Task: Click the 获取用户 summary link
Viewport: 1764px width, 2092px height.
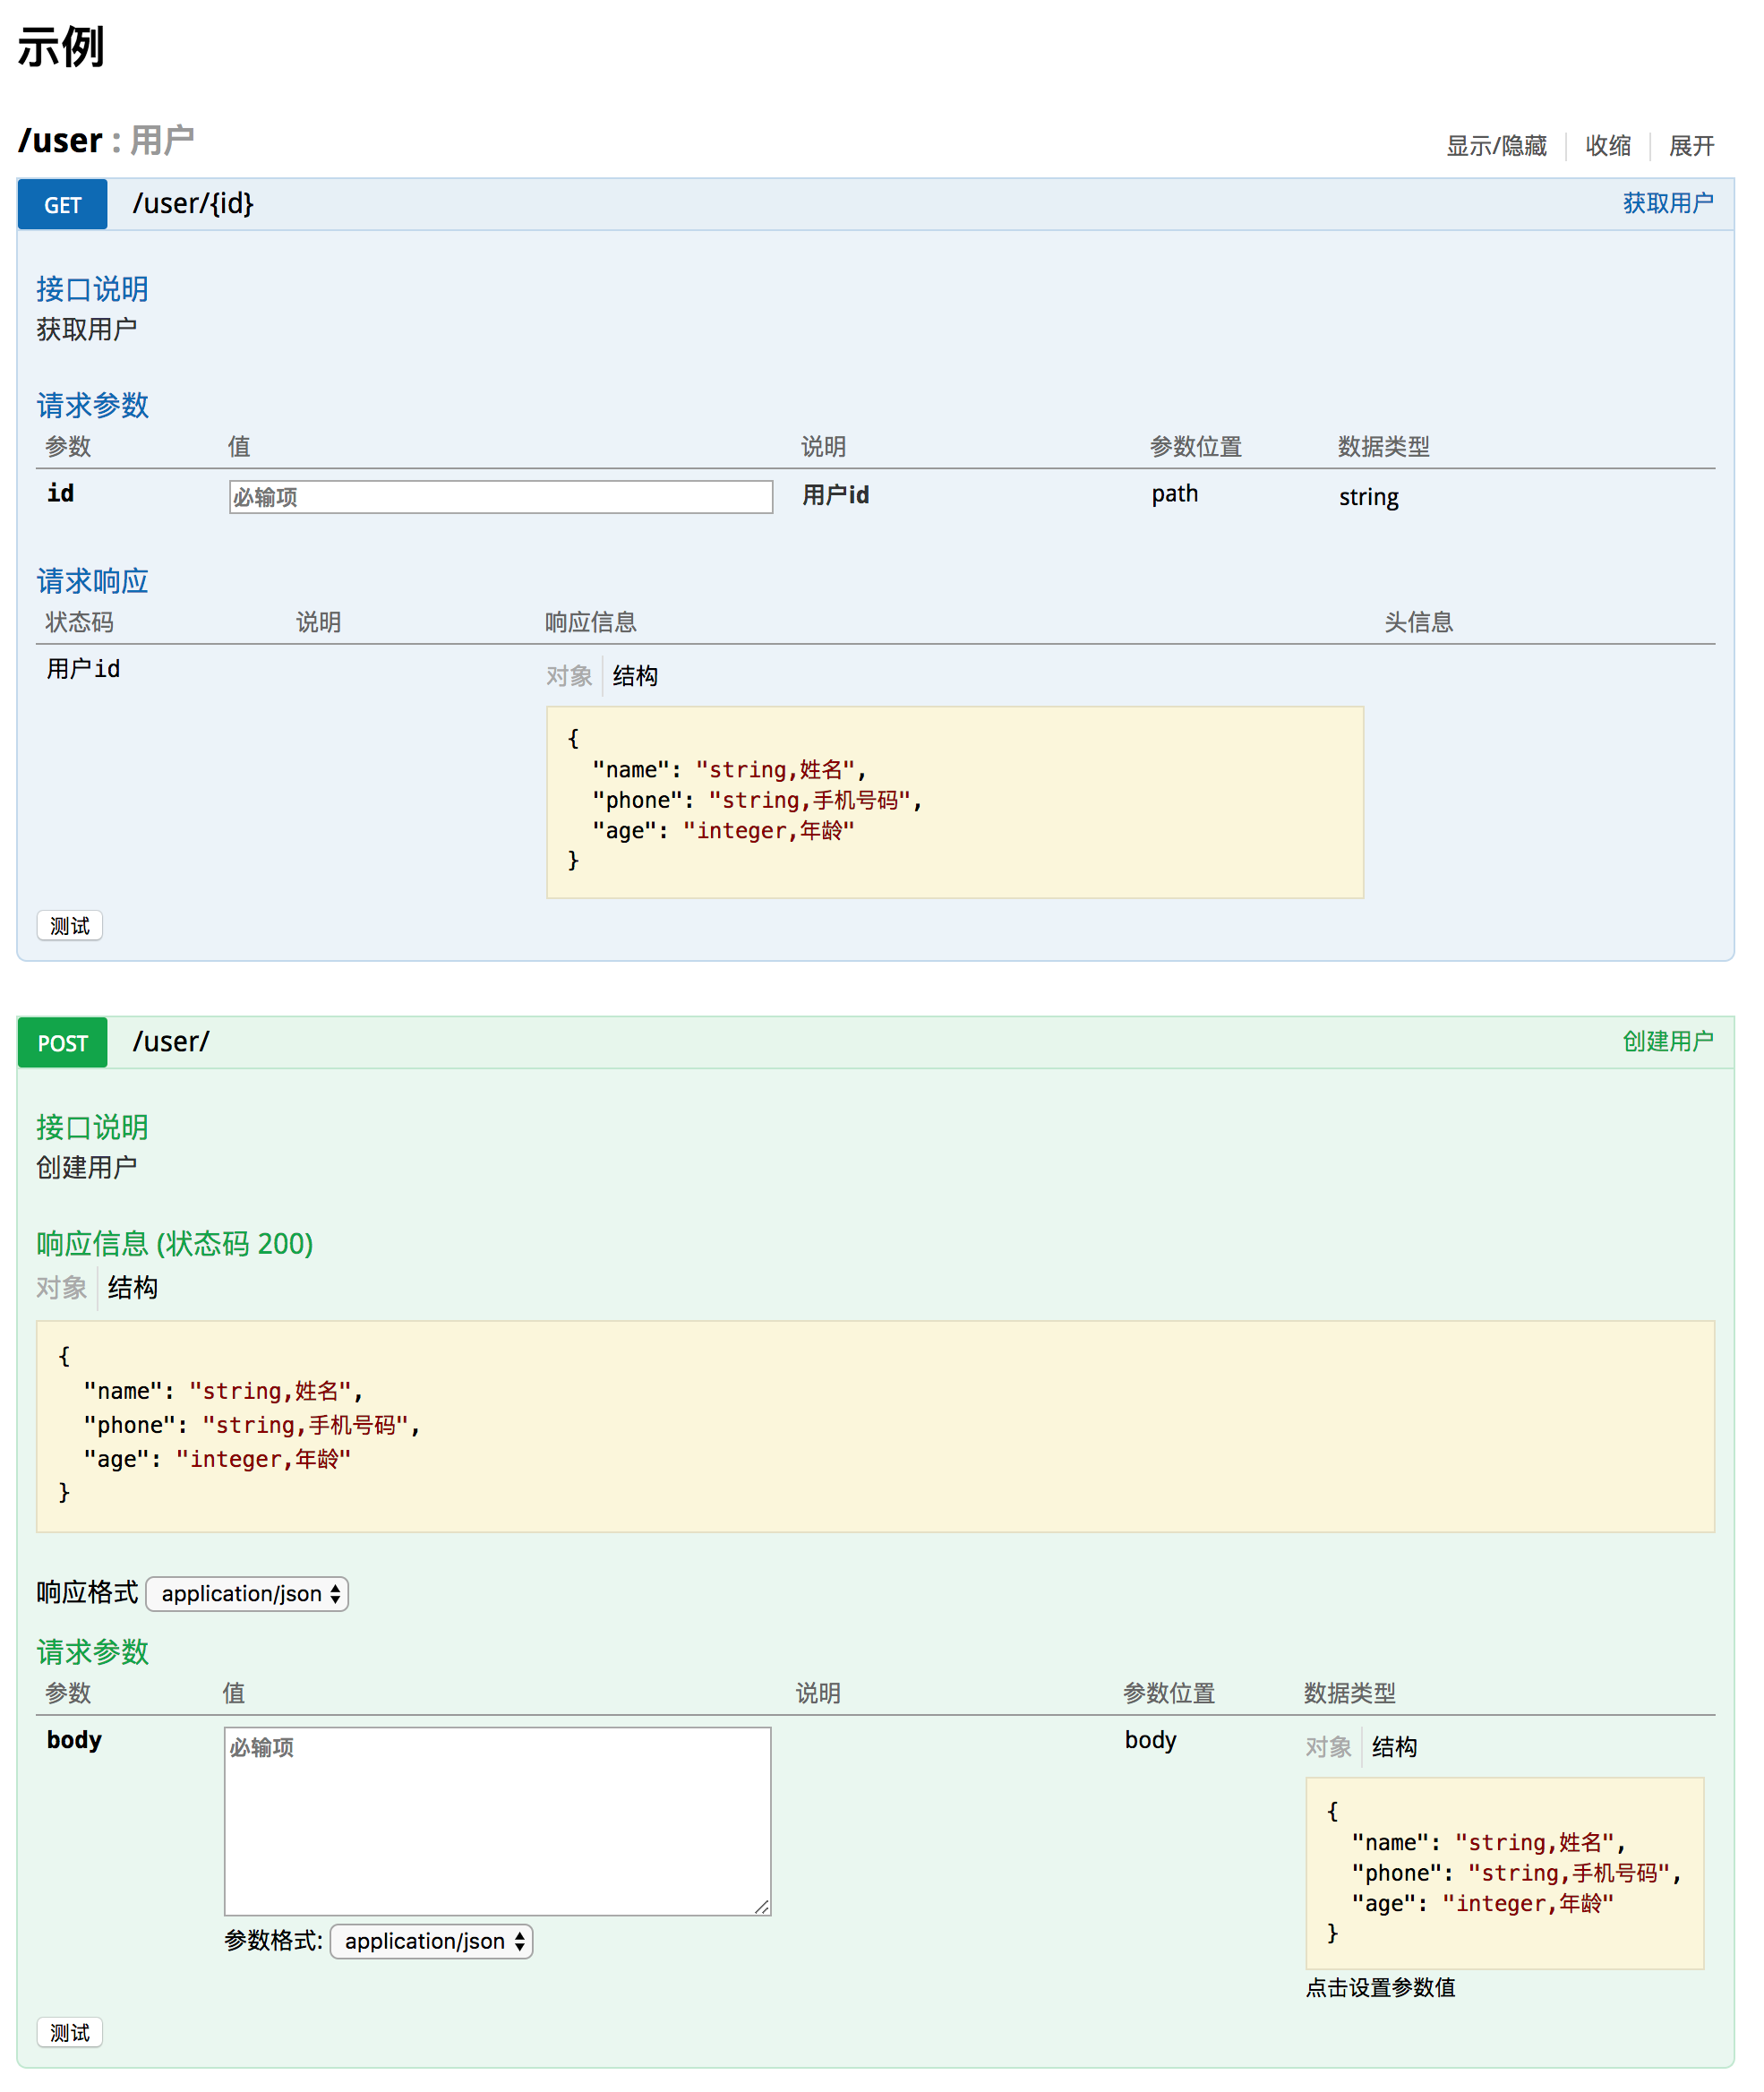Action: coord(1667,203)
